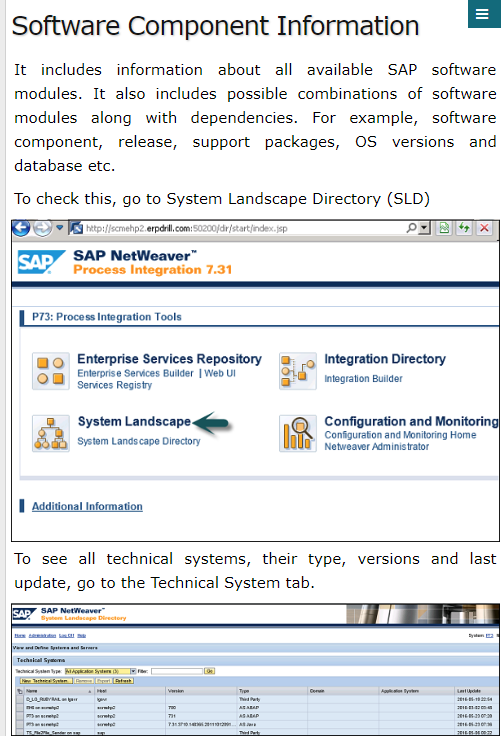Click the browser back arrow button
The width and height of the screenshot is (503, 736).
[x=21, y=228]
